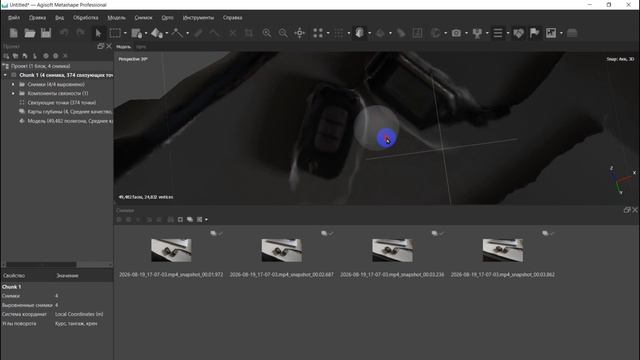The image size is (640, 360).
Task: Click the Zoom out magnifier icon
Action: pyautogui.click(x=283, y=33)
